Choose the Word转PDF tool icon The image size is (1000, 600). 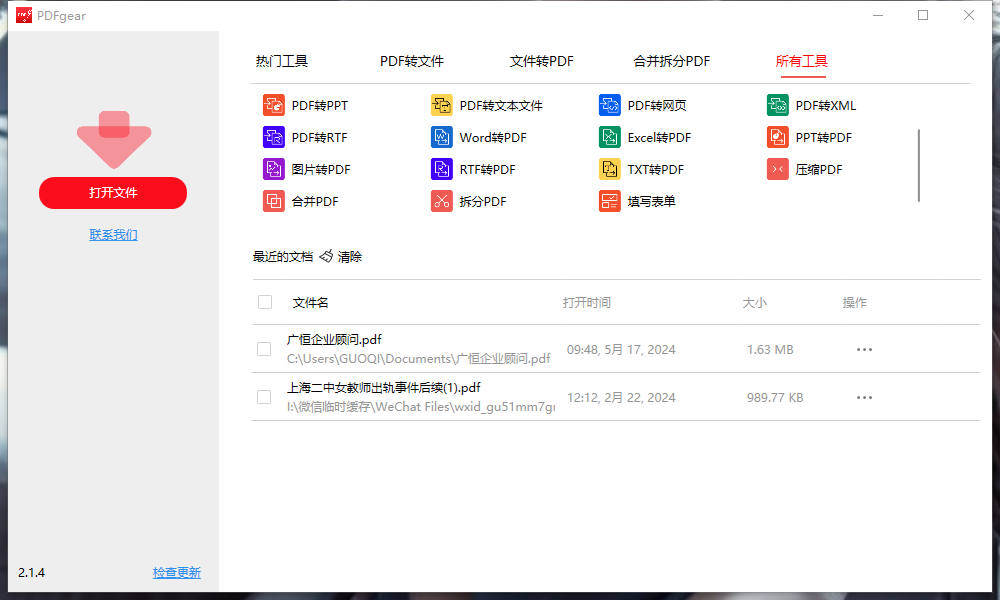point(441,137)
